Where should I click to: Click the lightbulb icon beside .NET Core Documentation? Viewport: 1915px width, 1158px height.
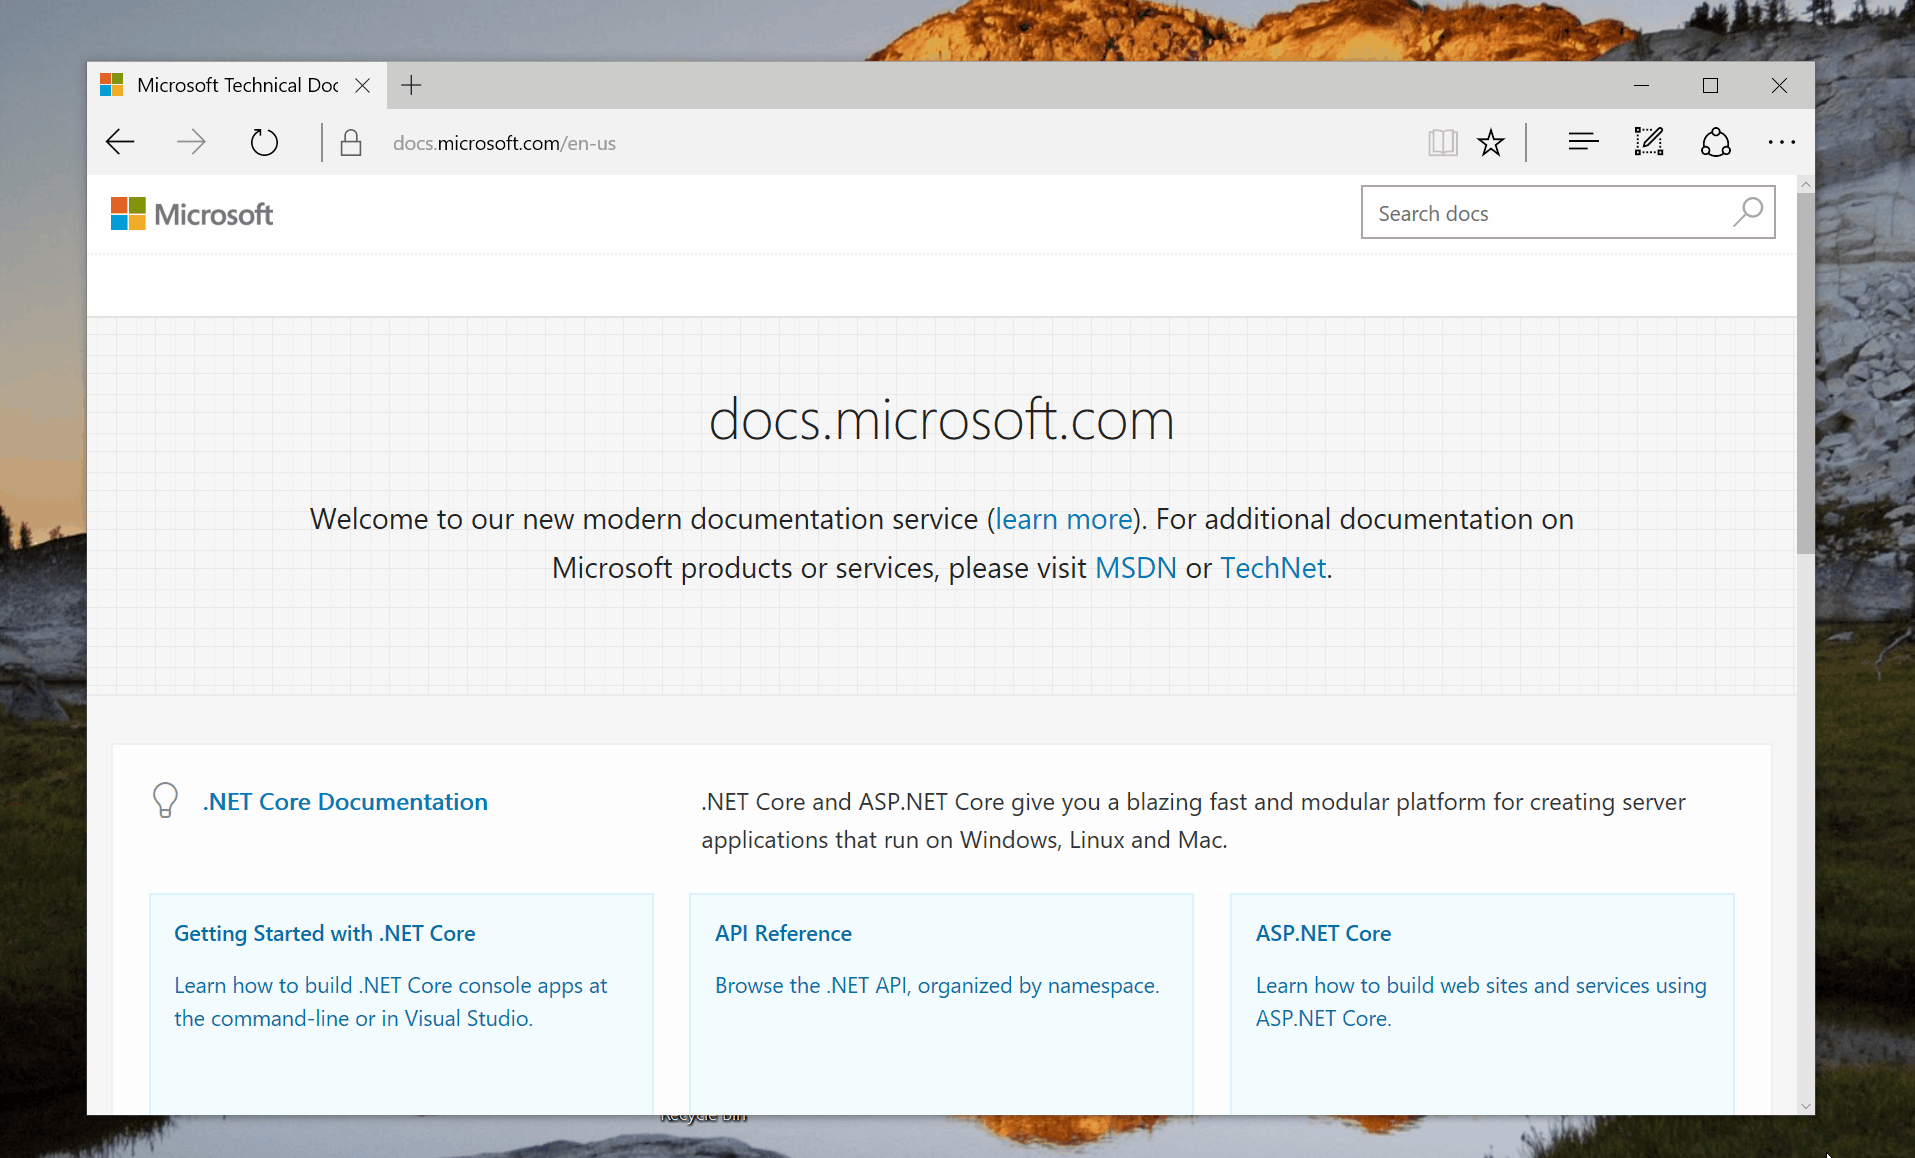click(x=165, y=800)
